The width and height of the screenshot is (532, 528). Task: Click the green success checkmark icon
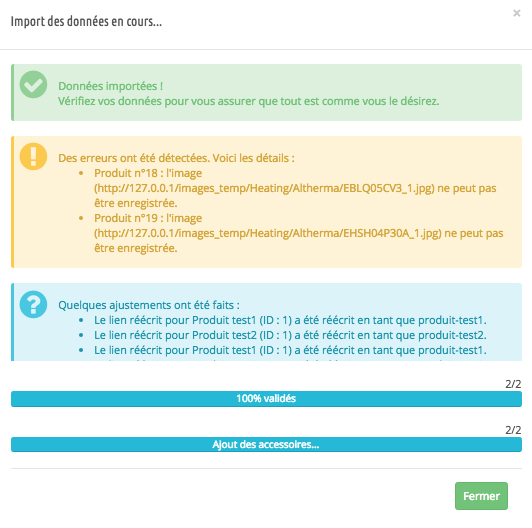point(33,84)
